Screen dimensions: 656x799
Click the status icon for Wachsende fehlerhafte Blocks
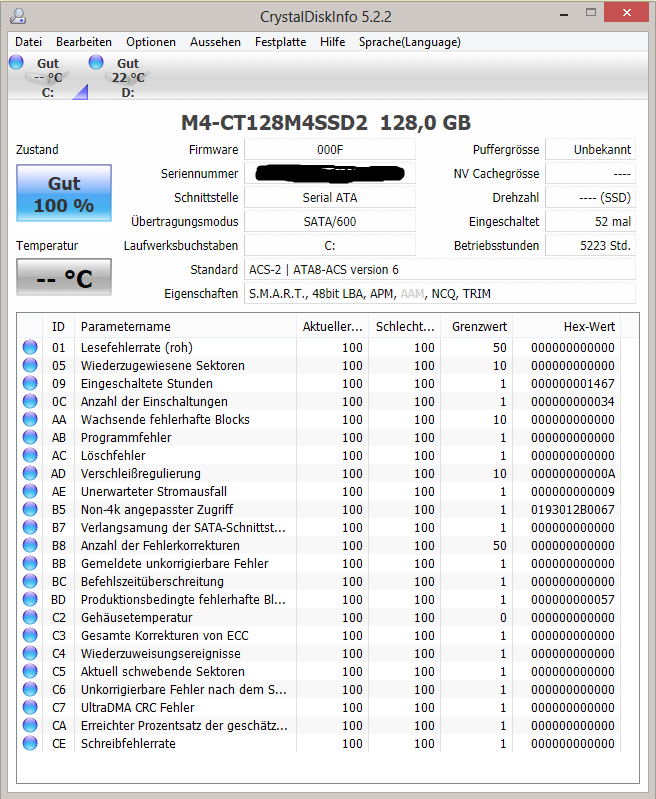click(x=30, y=419)
